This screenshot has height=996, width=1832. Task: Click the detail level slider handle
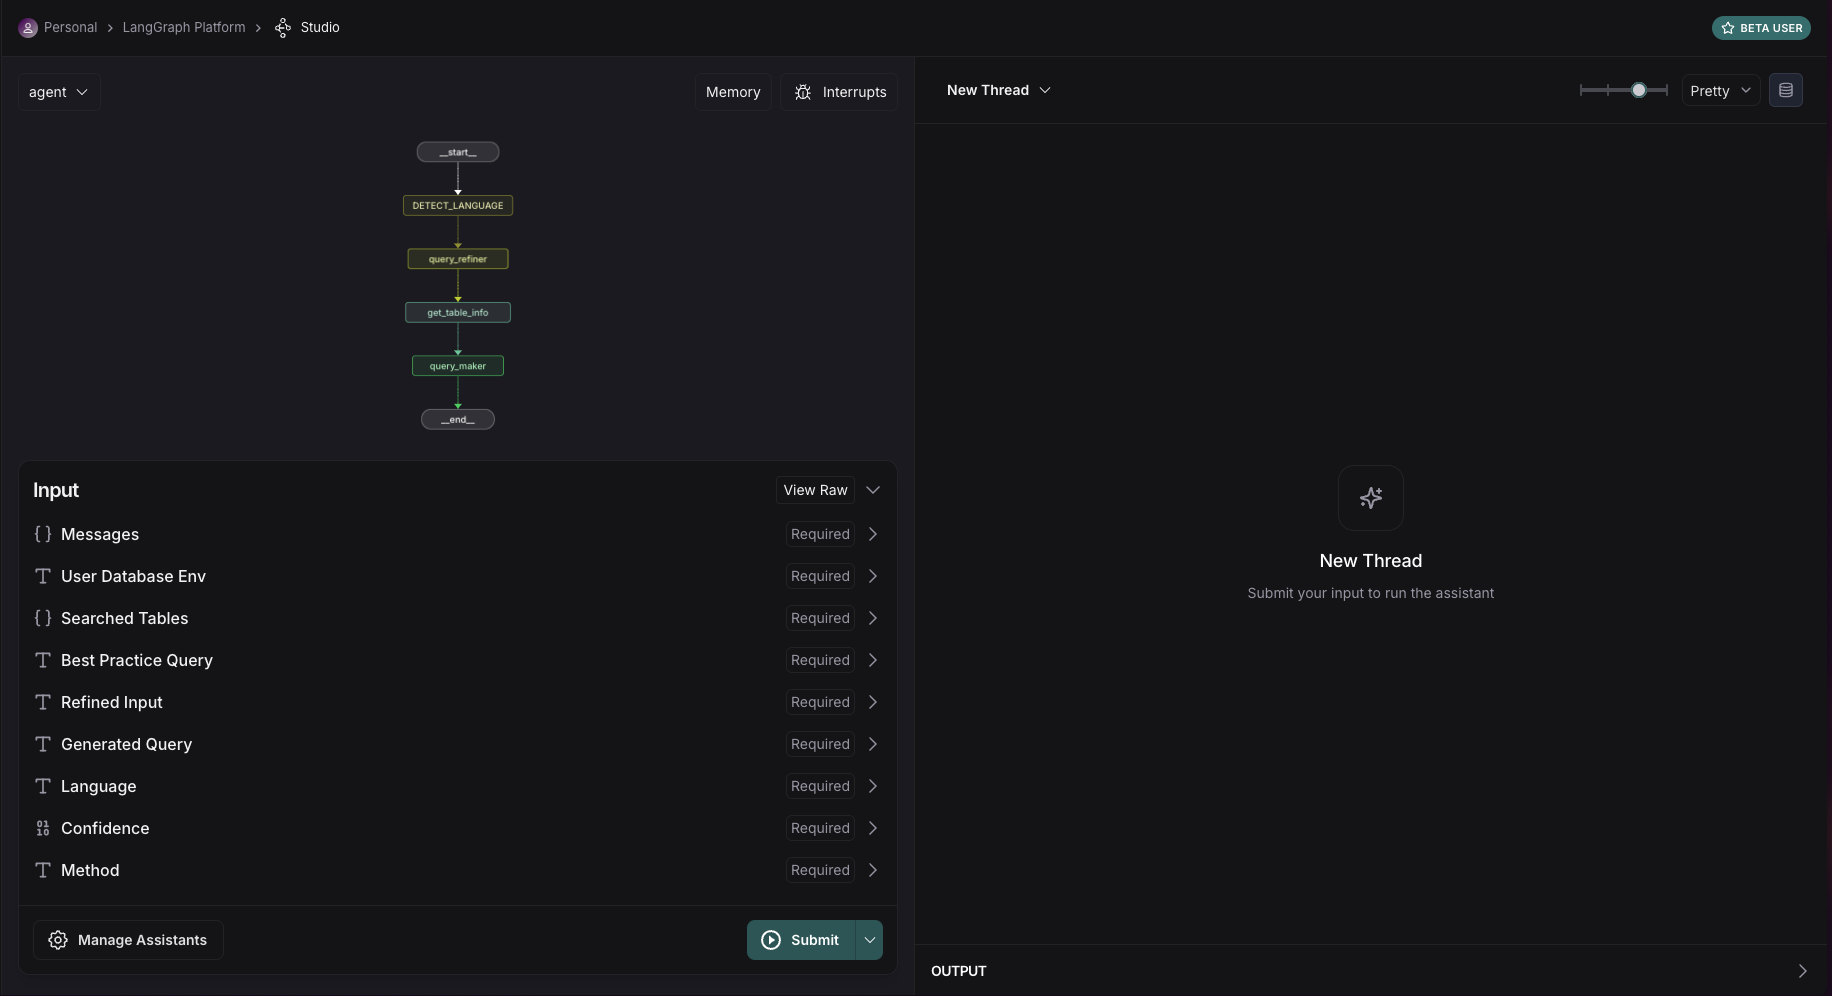tap(1638, 90)
